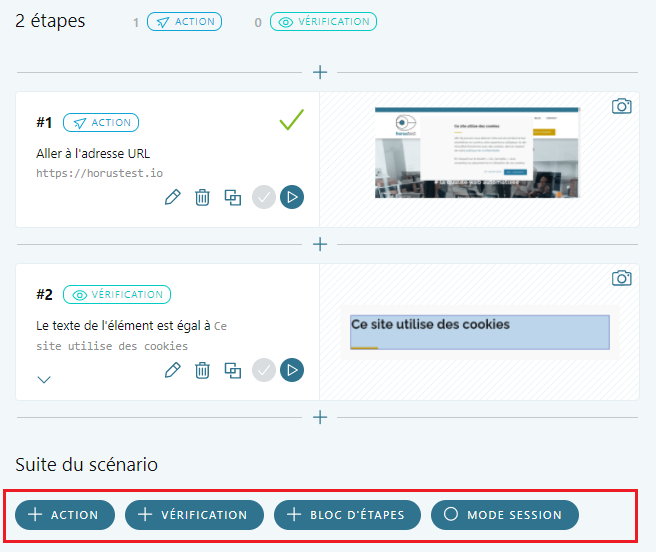Expand step #2 details with the chevron

44,379
